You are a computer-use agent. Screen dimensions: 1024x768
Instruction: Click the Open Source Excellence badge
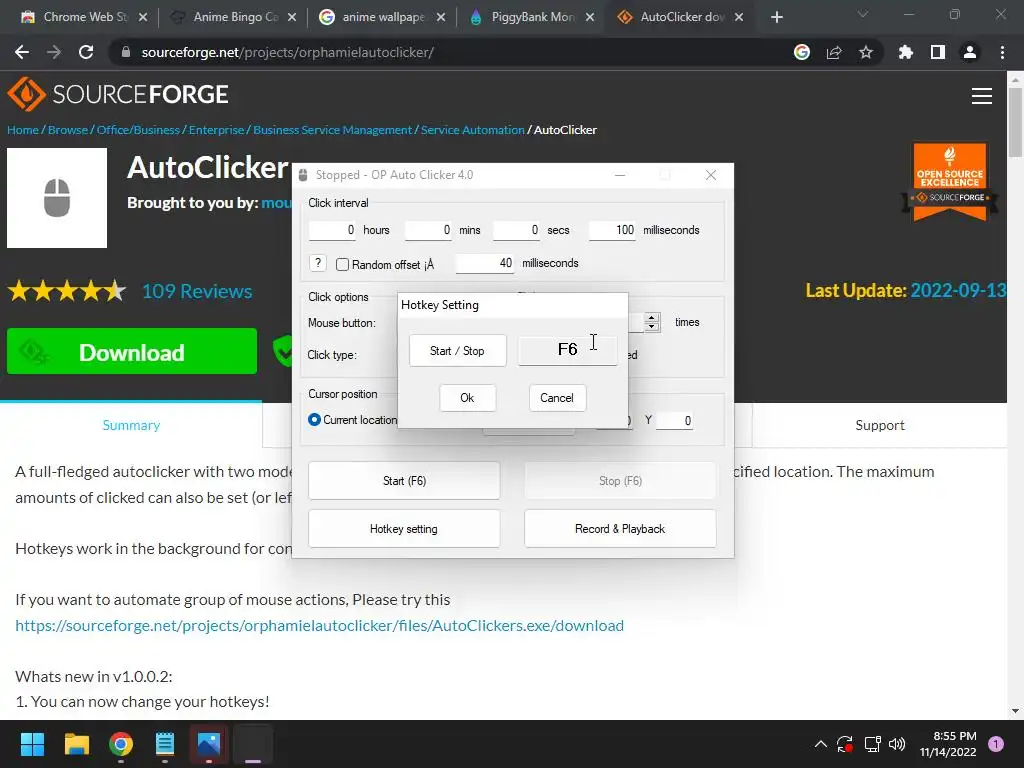click(x=950, y=181)
